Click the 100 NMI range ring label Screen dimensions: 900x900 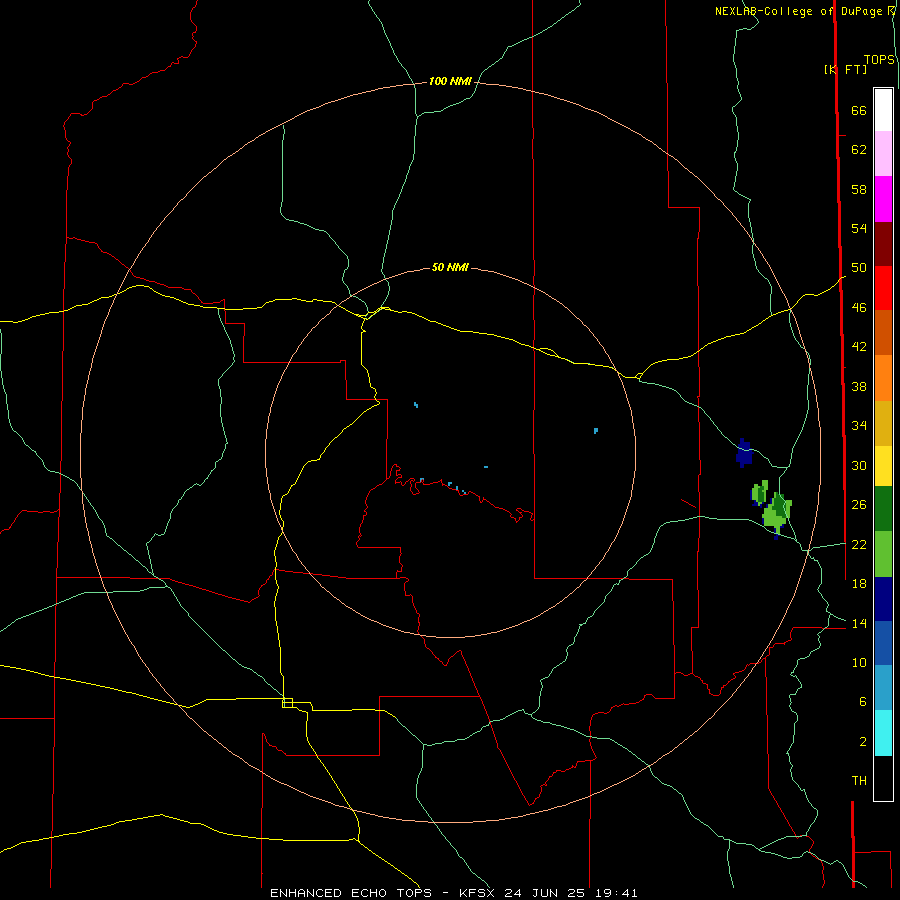pos(450,81)
